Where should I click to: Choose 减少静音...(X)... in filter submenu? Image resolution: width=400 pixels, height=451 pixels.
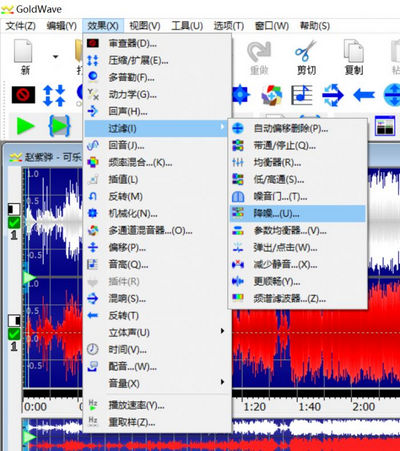(298, 264)
